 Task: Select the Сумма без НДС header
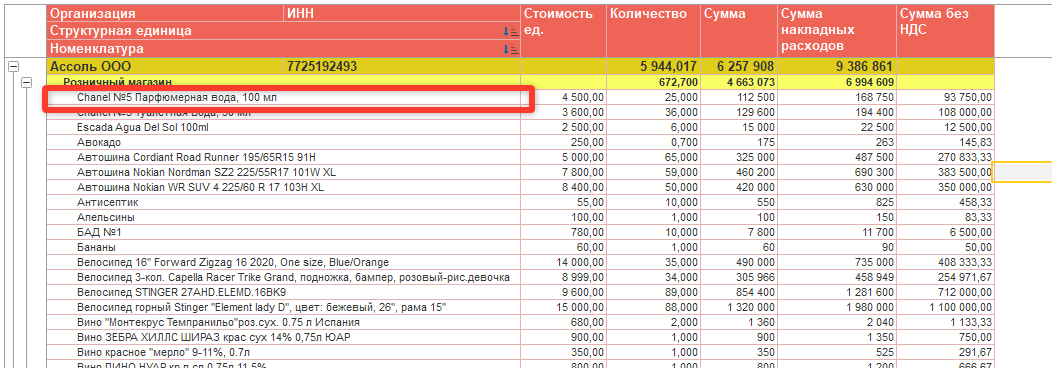click(x=945, y=31)
